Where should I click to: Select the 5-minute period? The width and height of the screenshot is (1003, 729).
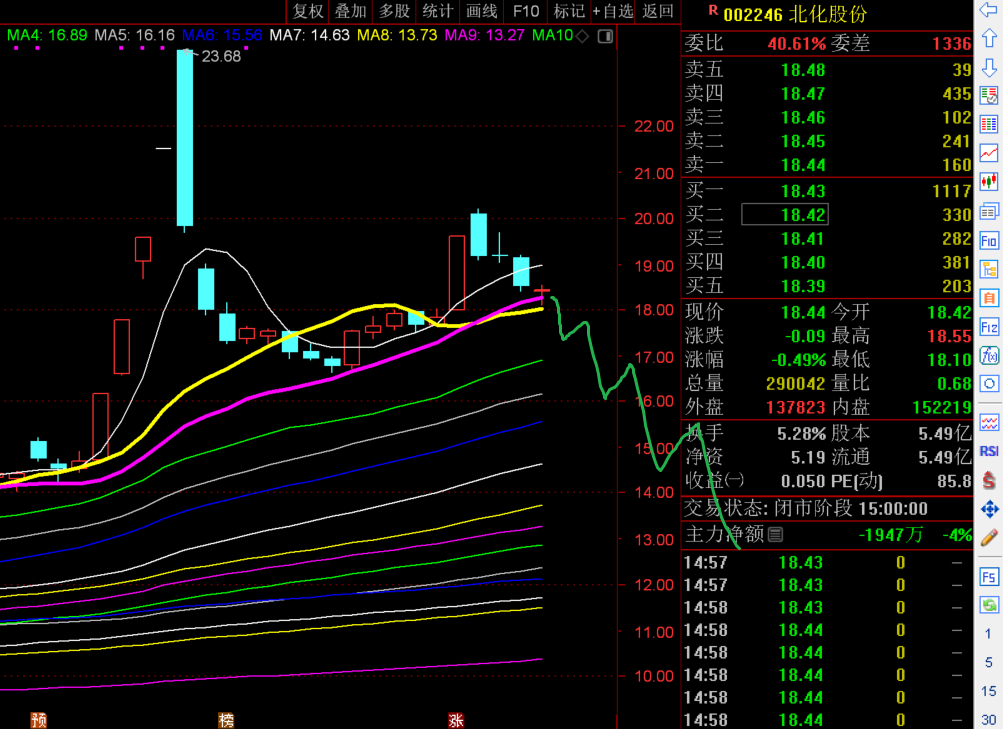(x=988, y=662)
